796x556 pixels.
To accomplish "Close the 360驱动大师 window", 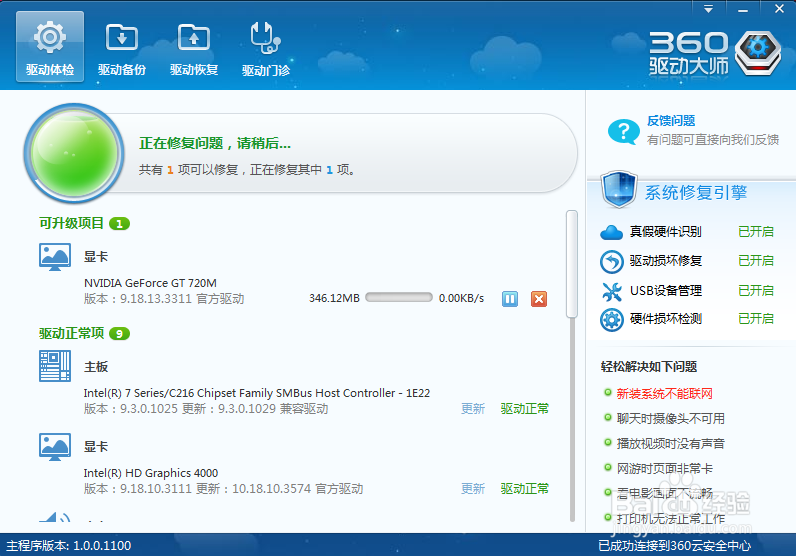I will point(779,9).
